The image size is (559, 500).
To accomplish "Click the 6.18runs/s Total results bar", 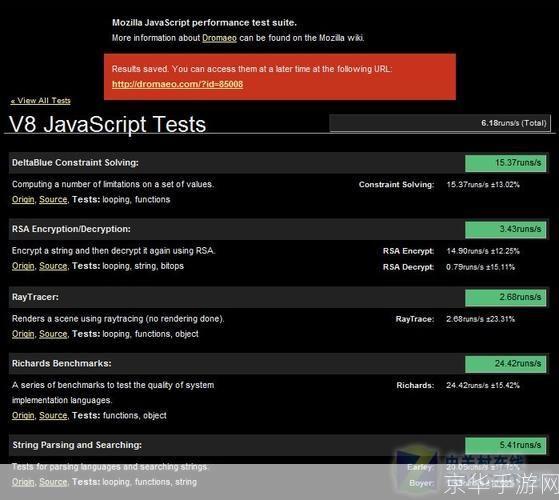I will coord(440,123).
